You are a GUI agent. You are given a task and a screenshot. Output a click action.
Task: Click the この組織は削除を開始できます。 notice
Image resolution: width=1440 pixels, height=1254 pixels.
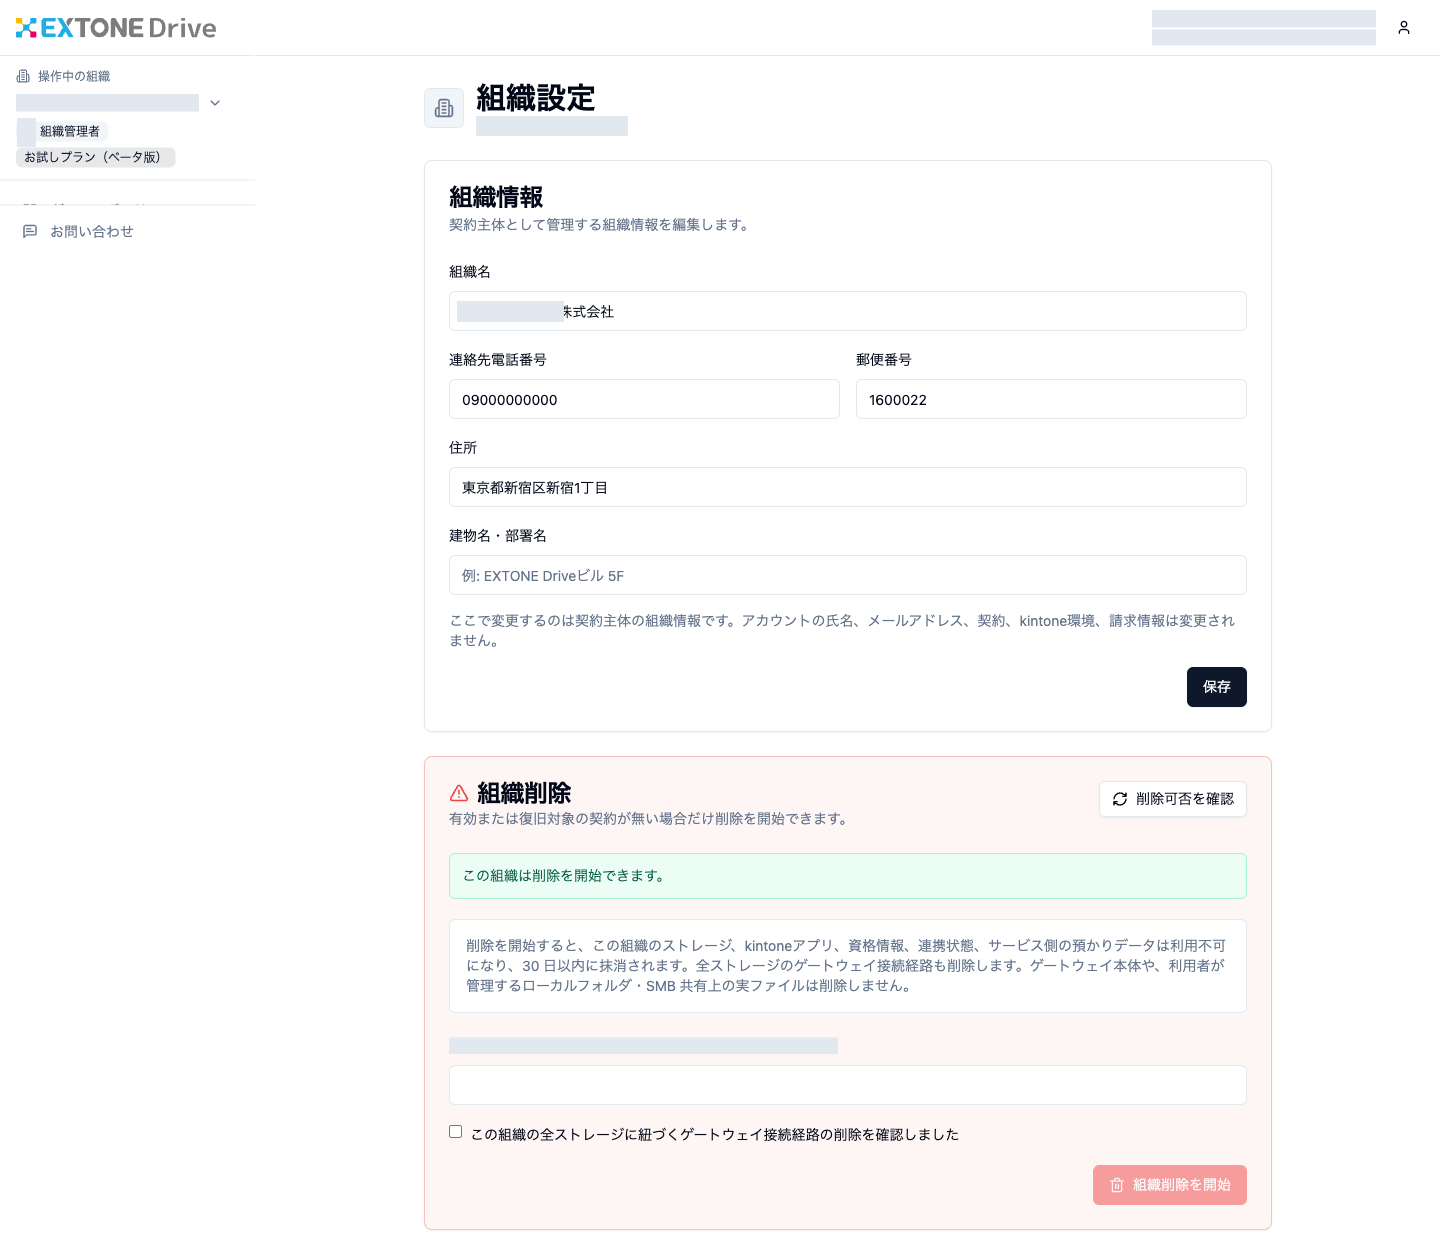(848, 876)
